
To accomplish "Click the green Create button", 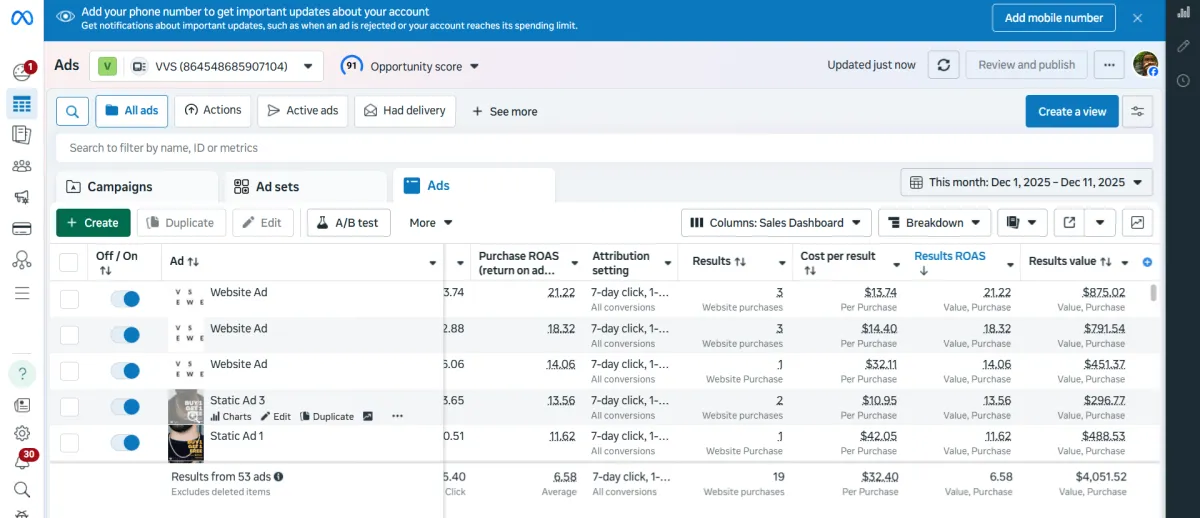I will pyautogui.click(x=92, y=223).
